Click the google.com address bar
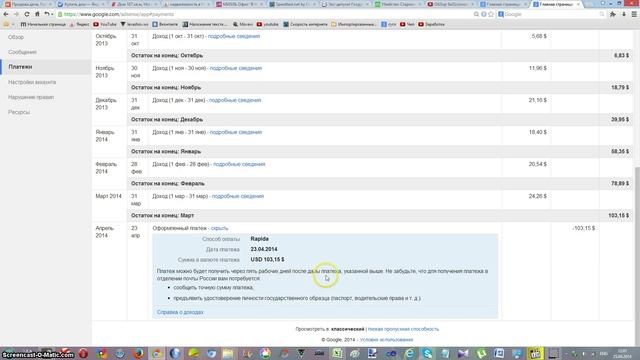Image resolution: width=640 pixels, height=360 pixels. [265, 14]
